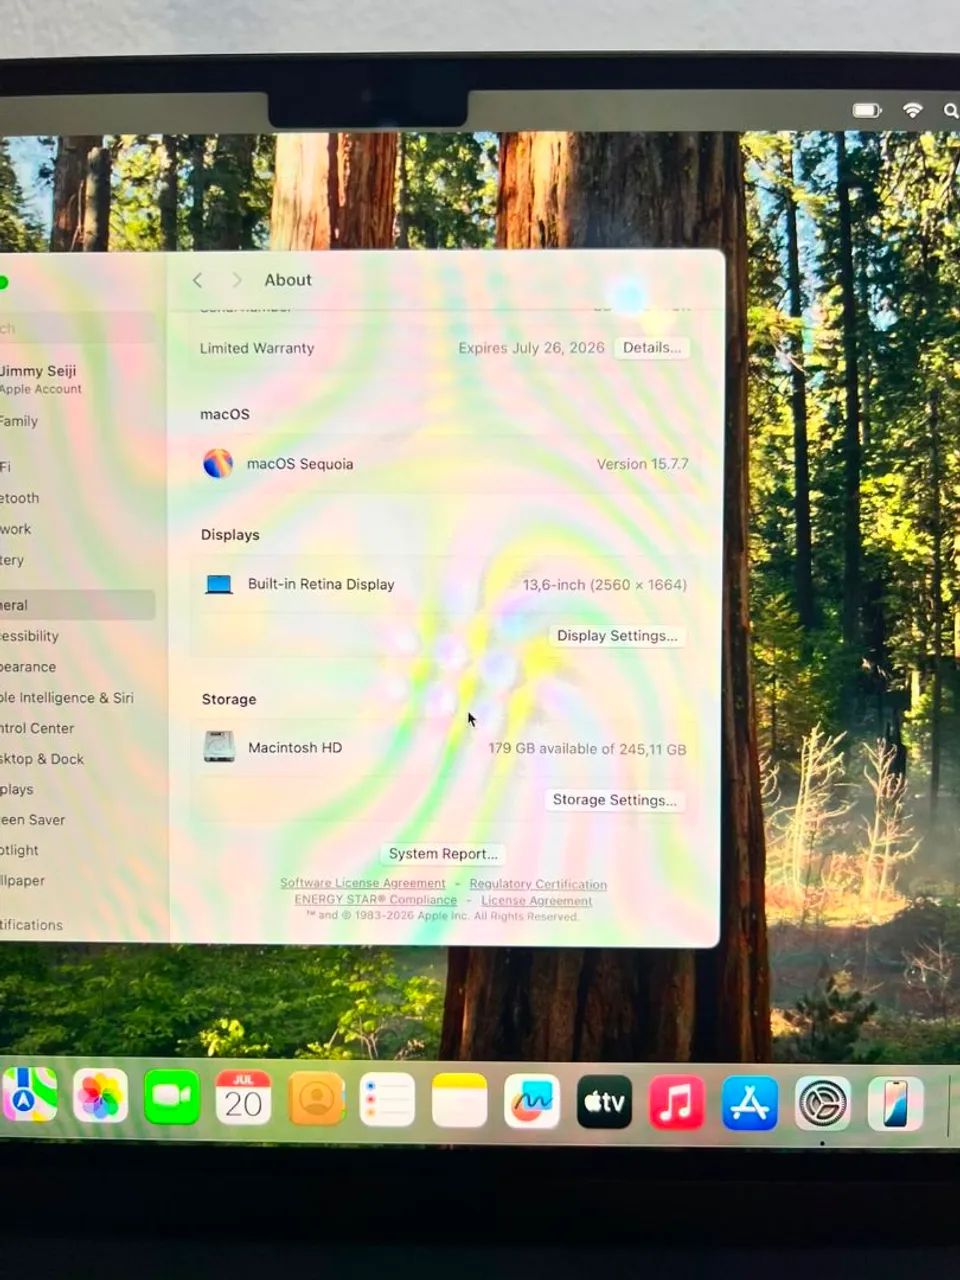Click the Version 15.7.7 text
This screenshot has width=960, height=1280.
click(642, 464)
